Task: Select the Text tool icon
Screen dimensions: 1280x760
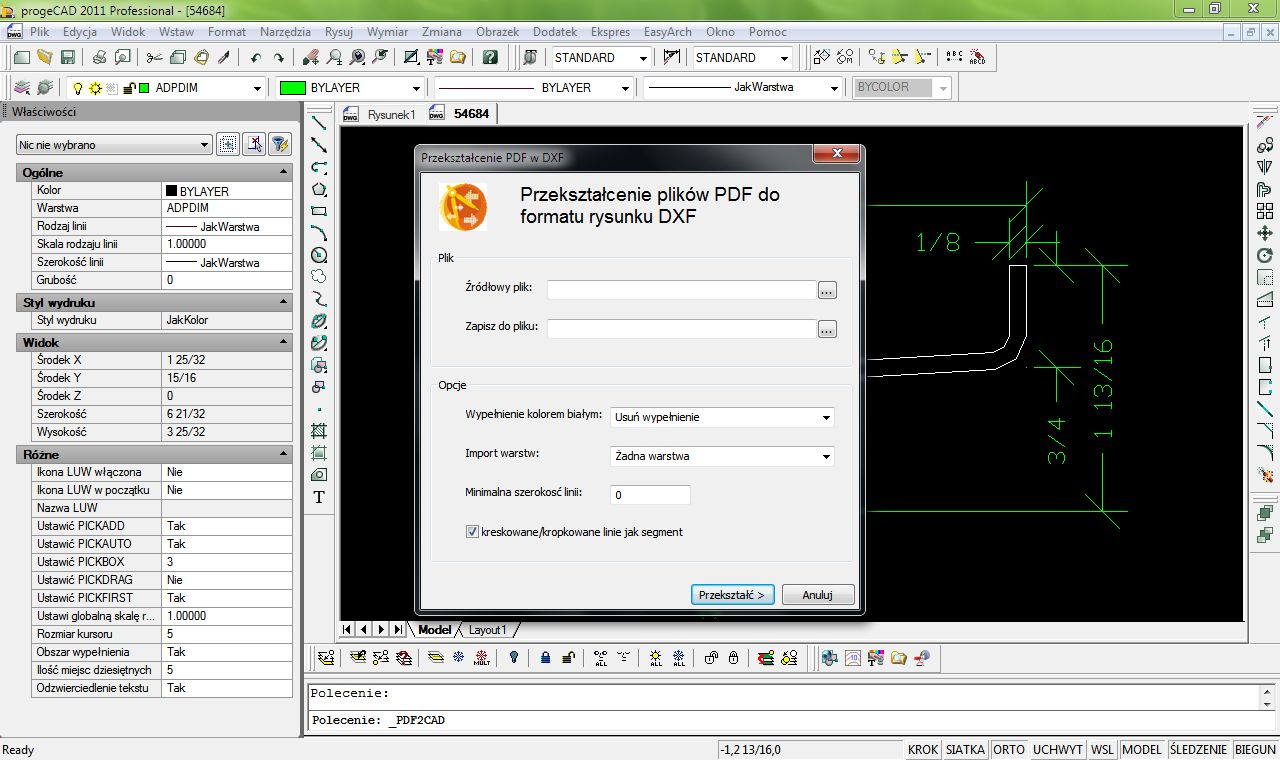Action: coord(319,497)
